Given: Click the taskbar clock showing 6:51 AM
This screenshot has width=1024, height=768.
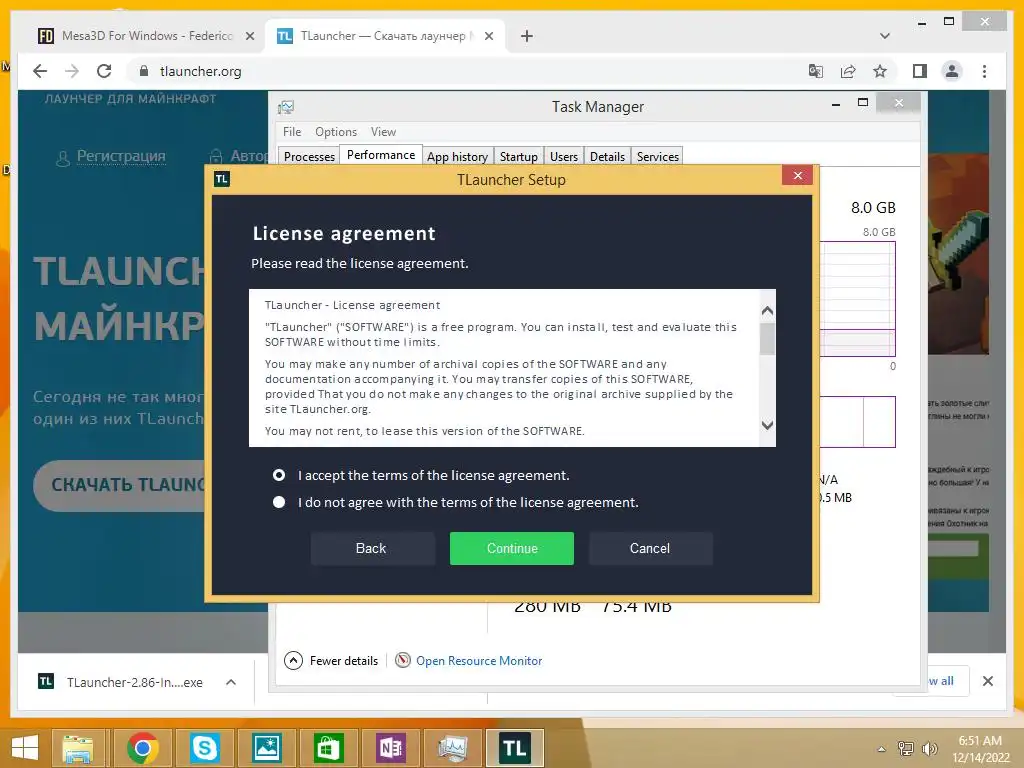Looking at the screenshot, I should [980, 749].
